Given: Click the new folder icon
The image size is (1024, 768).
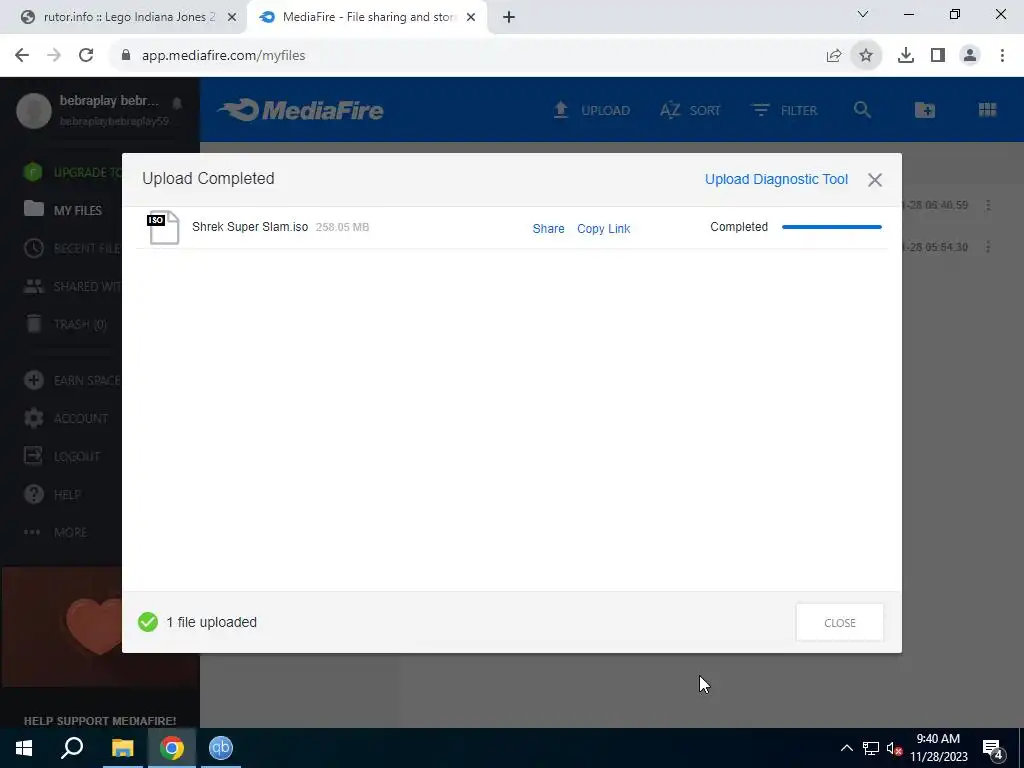Looking at the screenshot, I should click(x=925, y=110).
